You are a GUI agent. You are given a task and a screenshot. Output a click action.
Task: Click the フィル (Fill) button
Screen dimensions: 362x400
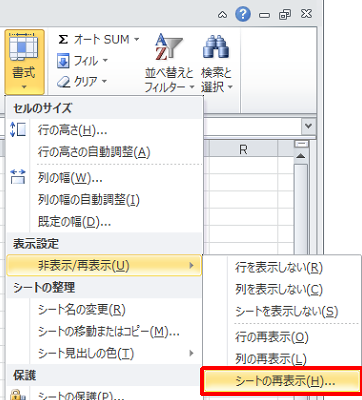coord(82,61)
